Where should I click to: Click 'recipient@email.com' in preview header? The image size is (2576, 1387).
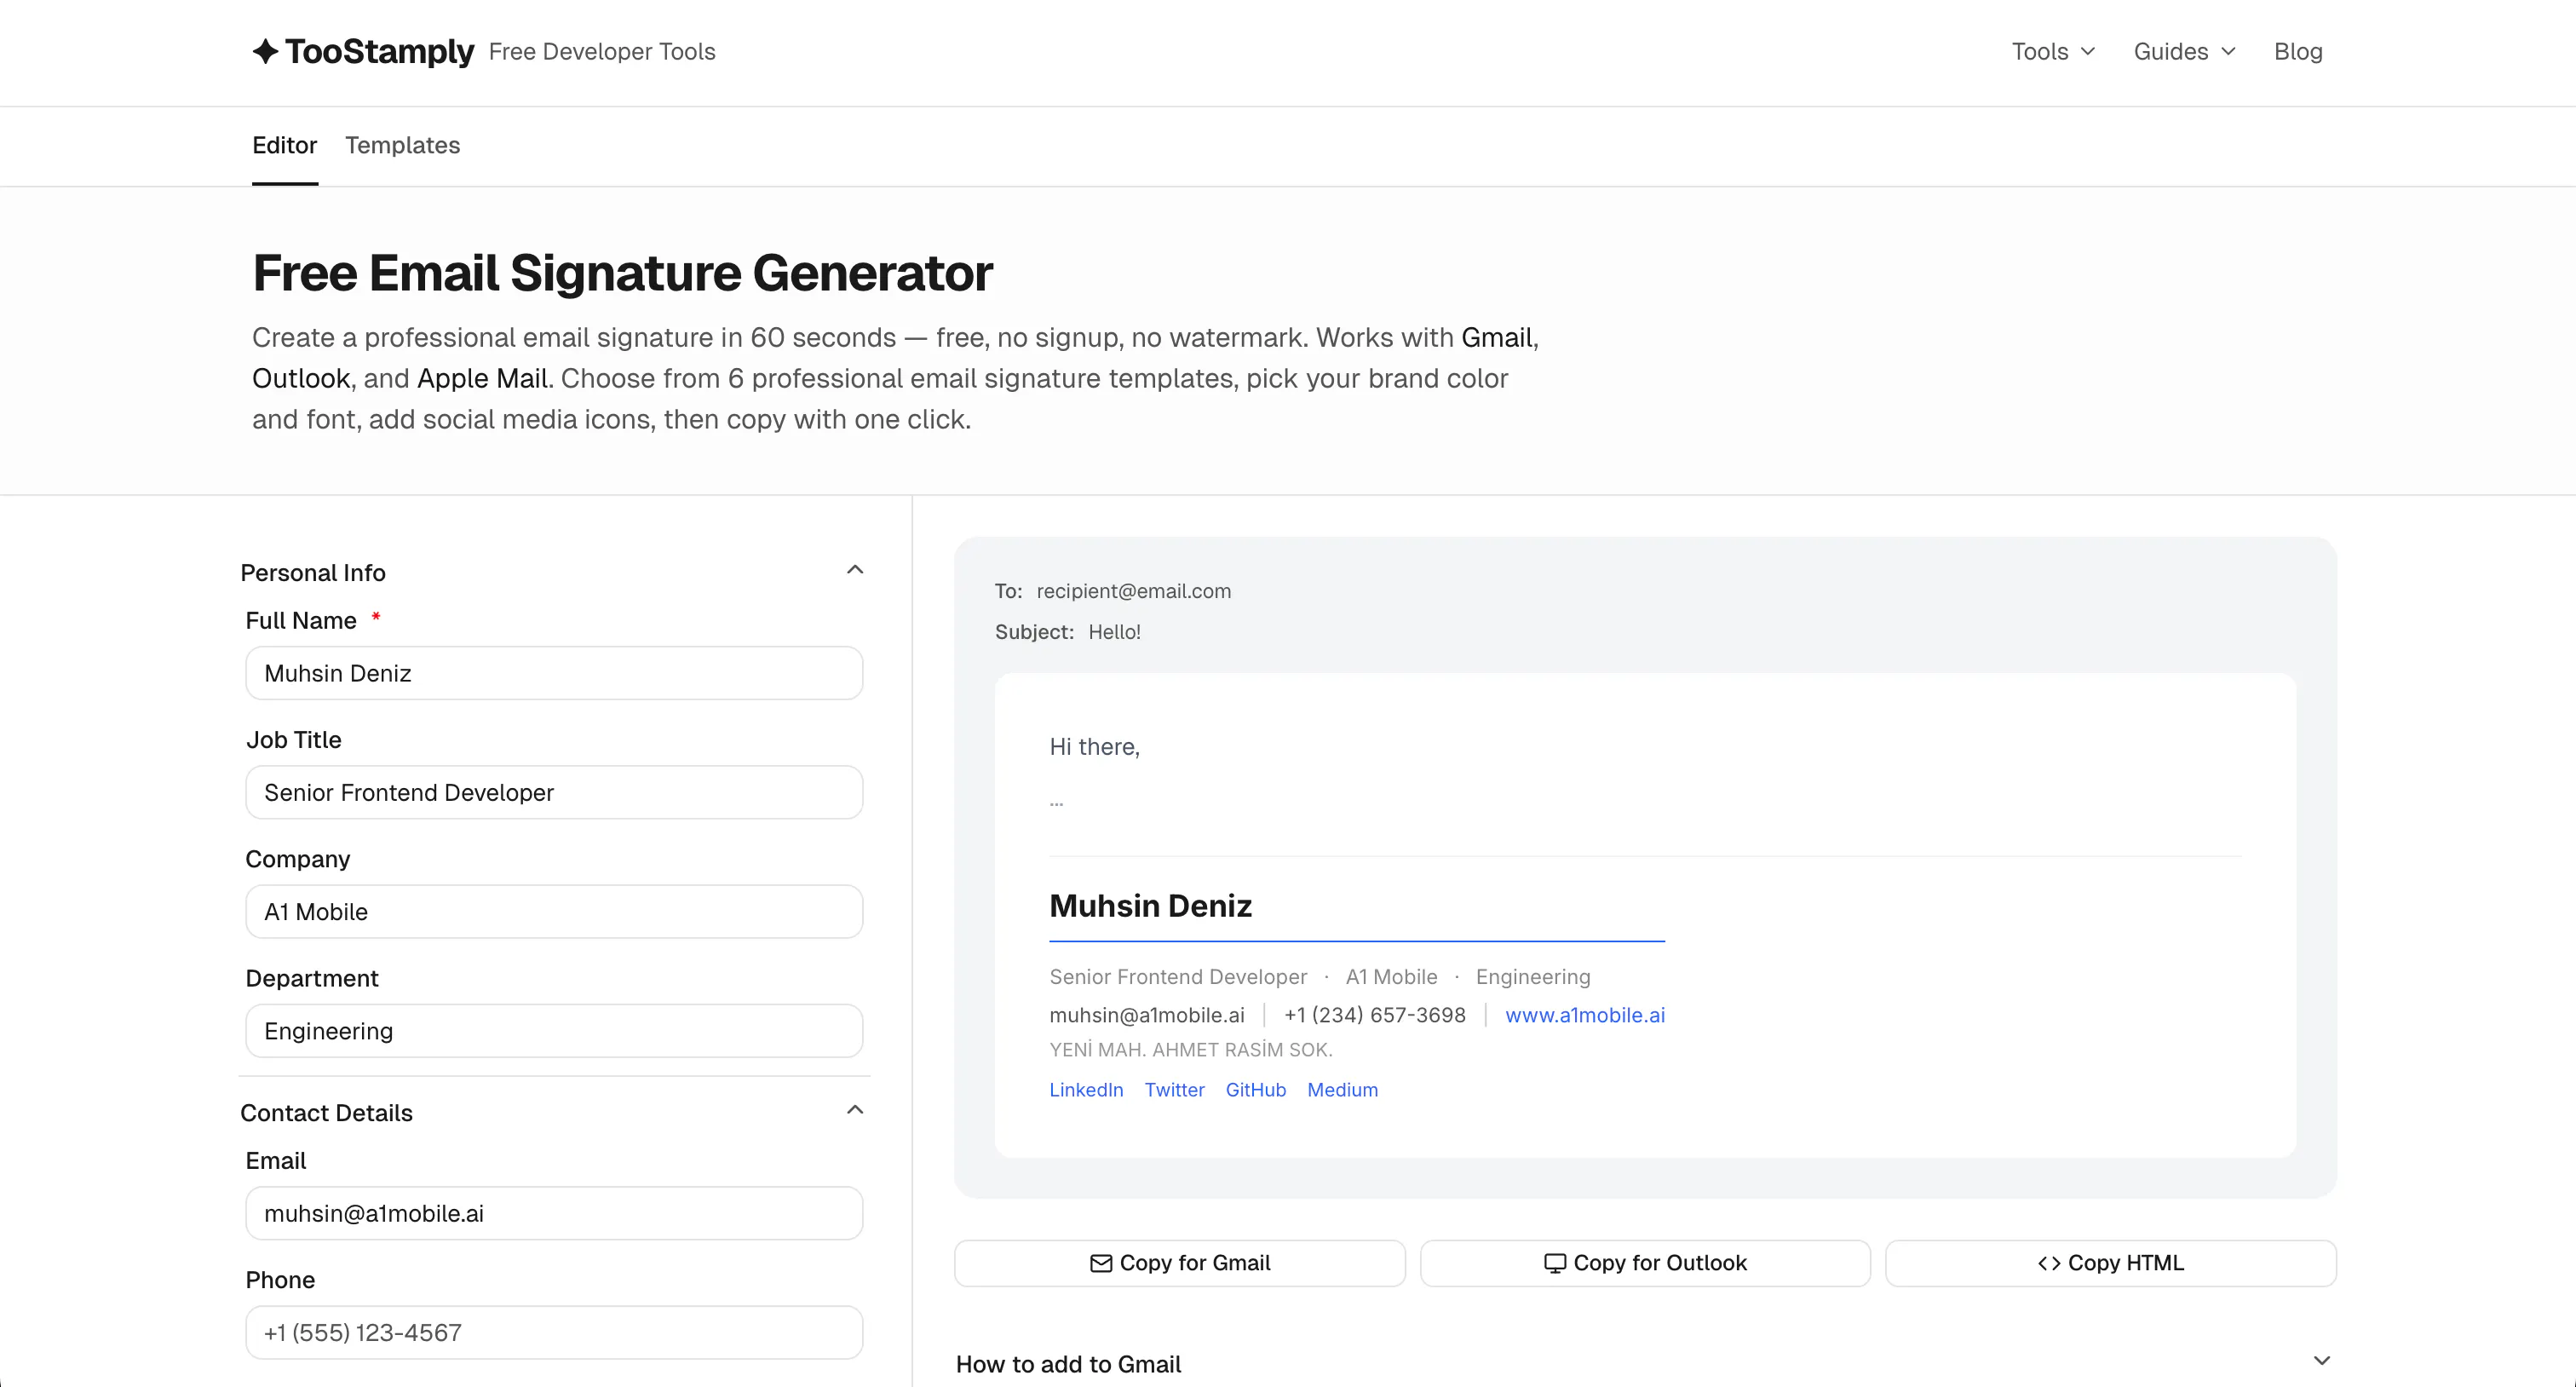click(1134, 591)
